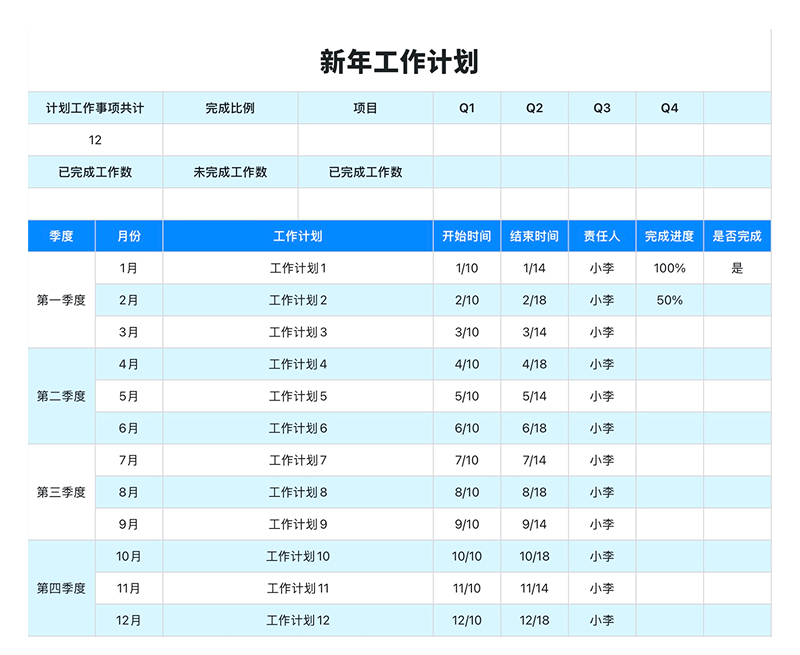Click the 8/10 start date cell
The height and width of the screenshot is (655, 800).
click(x=467, y=492)
